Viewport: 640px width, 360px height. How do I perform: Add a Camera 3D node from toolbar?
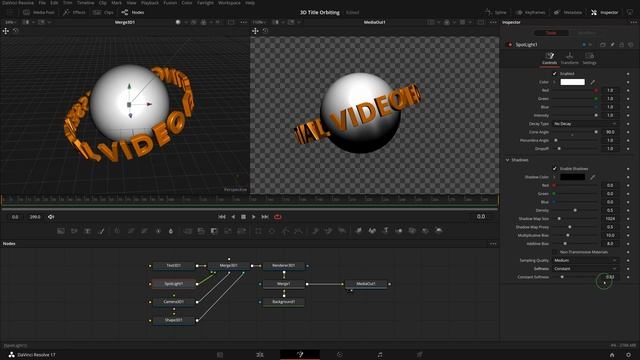[412, 231]
